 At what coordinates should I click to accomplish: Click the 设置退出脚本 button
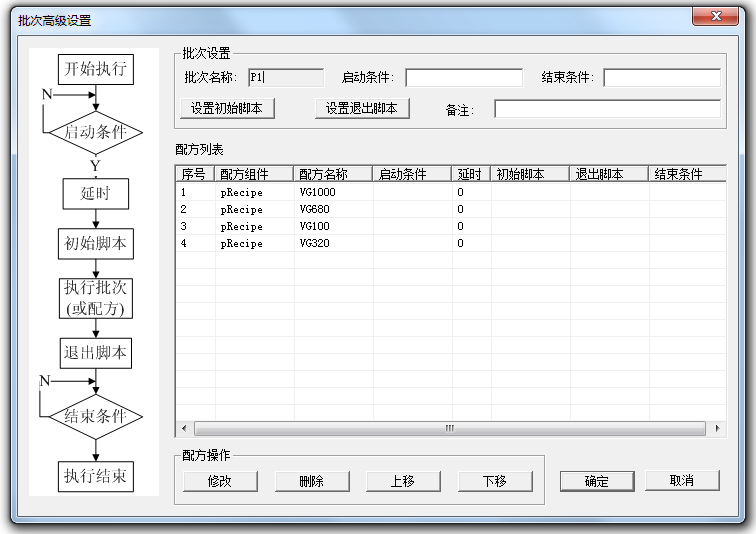point(362,108)
